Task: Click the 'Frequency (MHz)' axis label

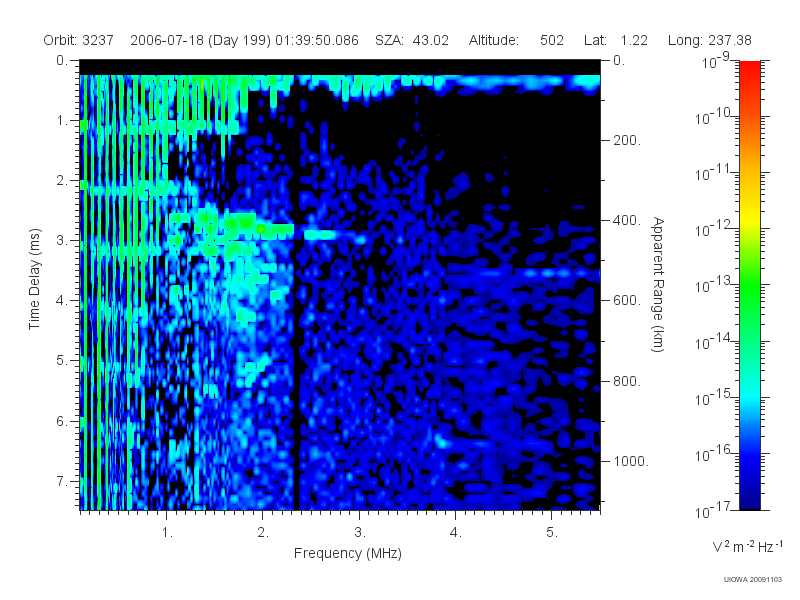Action: click(348, 554)
